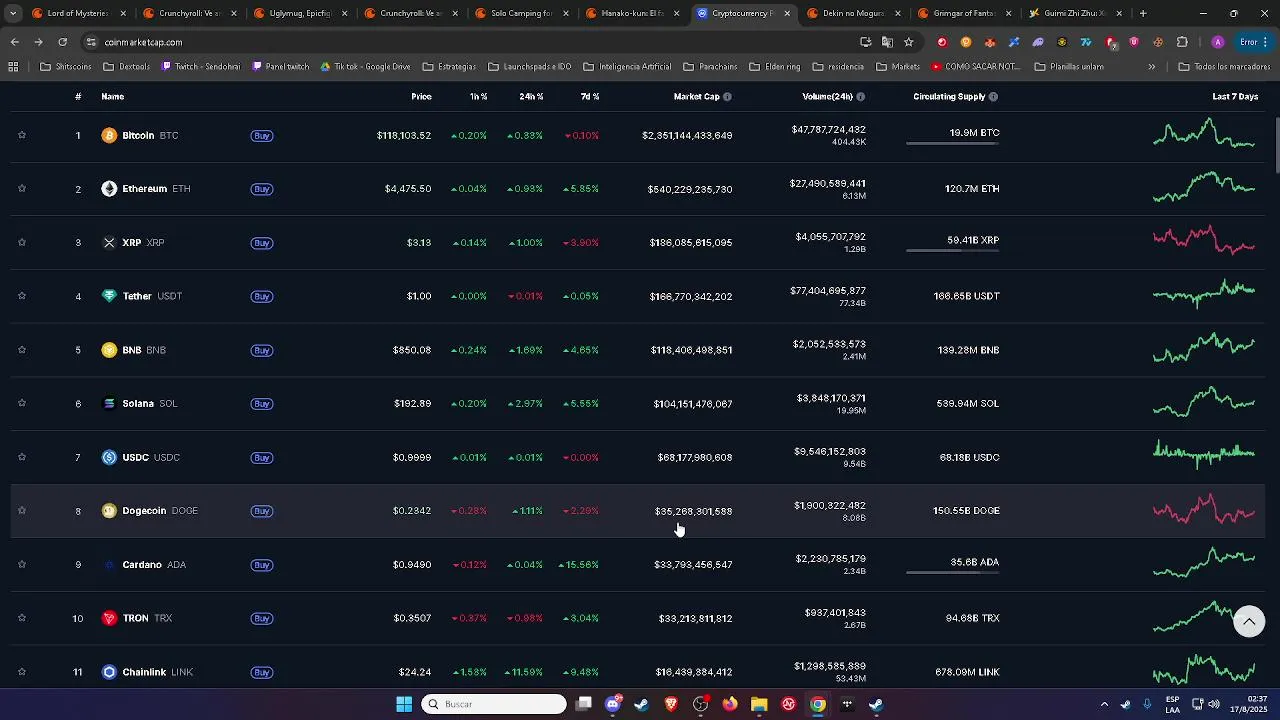
Task: Click the USDC coin logo
Action: pos(109,457)
